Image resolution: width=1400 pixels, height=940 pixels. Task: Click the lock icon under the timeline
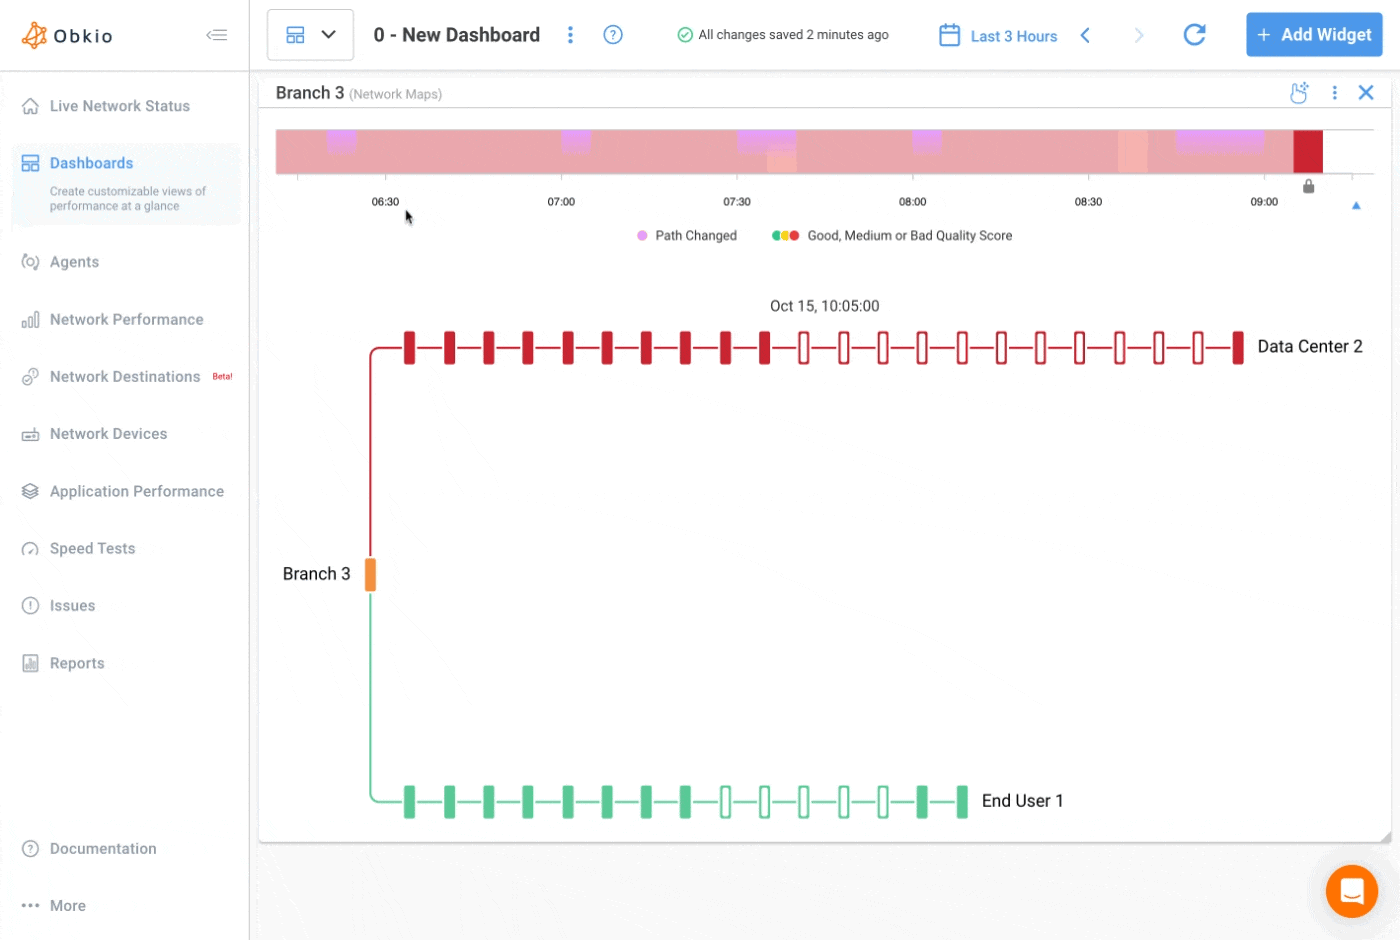point(1308,185)
